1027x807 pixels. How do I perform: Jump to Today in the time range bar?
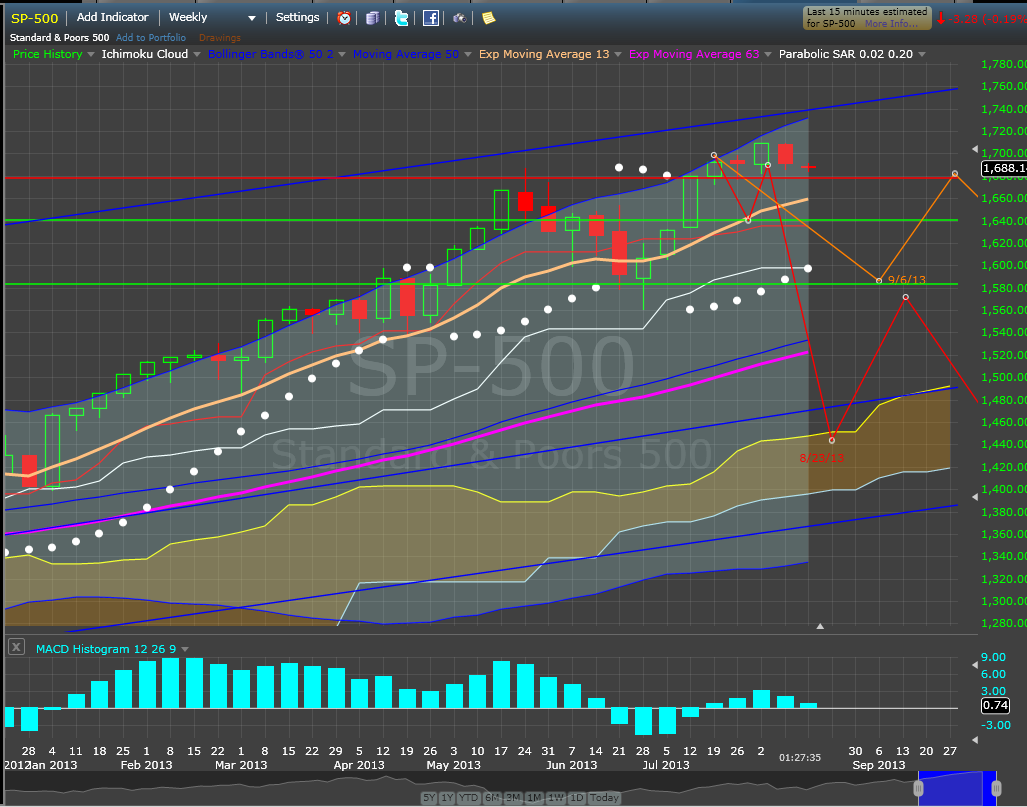pos(603,797)
